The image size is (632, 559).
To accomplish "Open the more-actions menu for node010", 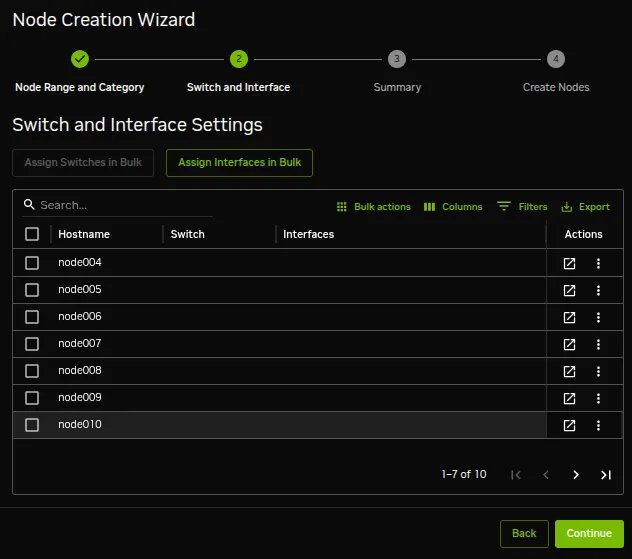I will pyautogui.click(x=598, y=426).
